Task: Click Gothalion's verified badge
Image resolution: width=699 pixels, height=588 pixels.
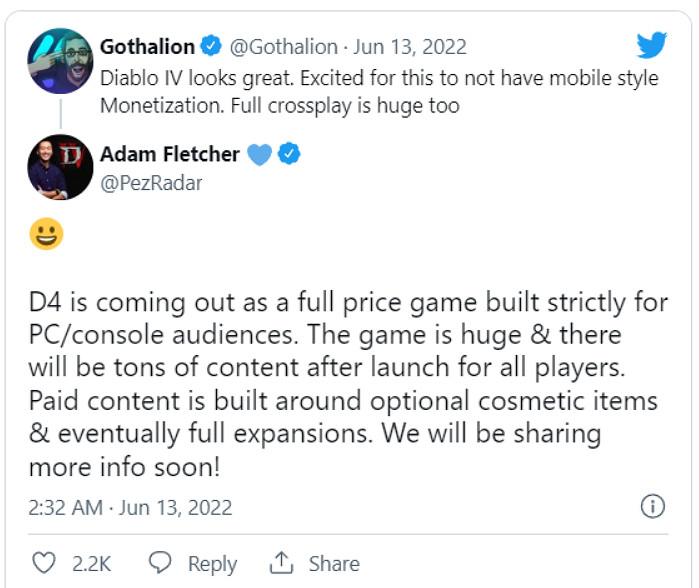Action: [x=210, y=47]
